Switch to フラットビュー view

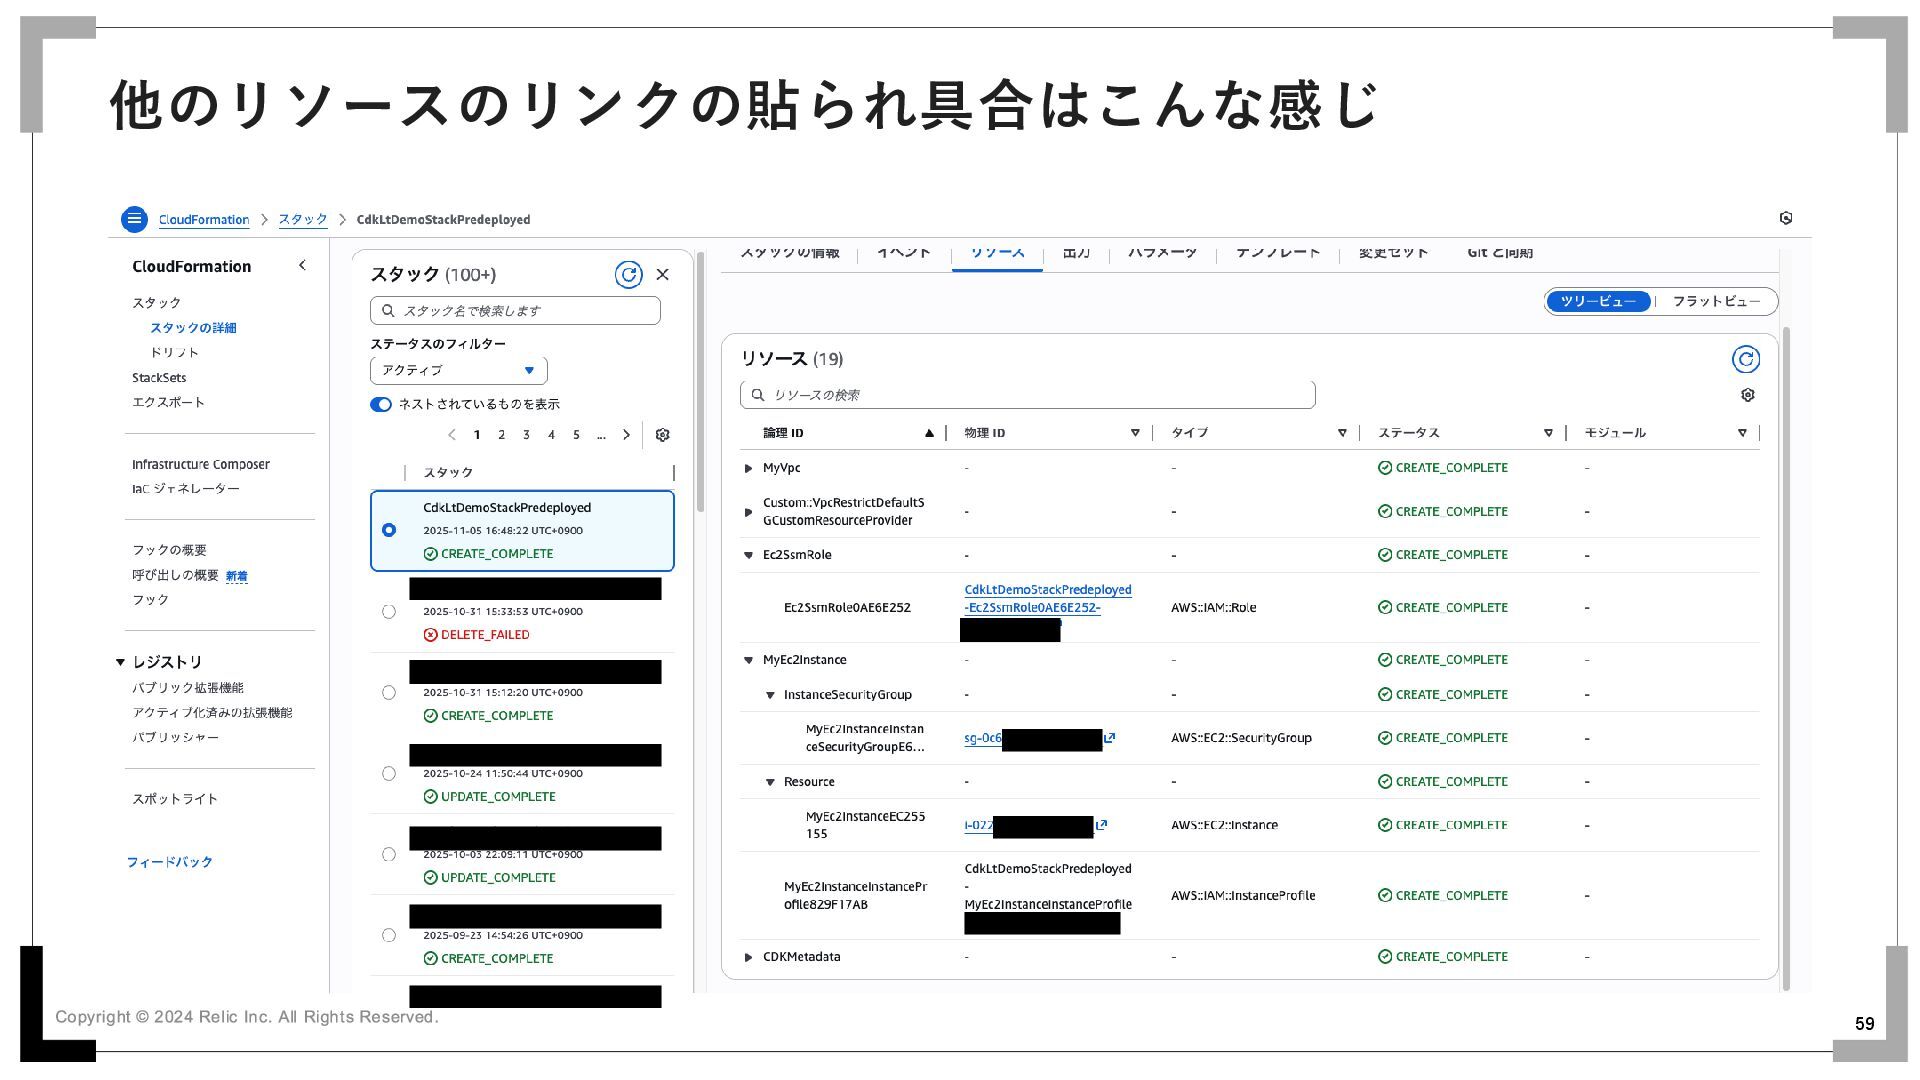1716,301
